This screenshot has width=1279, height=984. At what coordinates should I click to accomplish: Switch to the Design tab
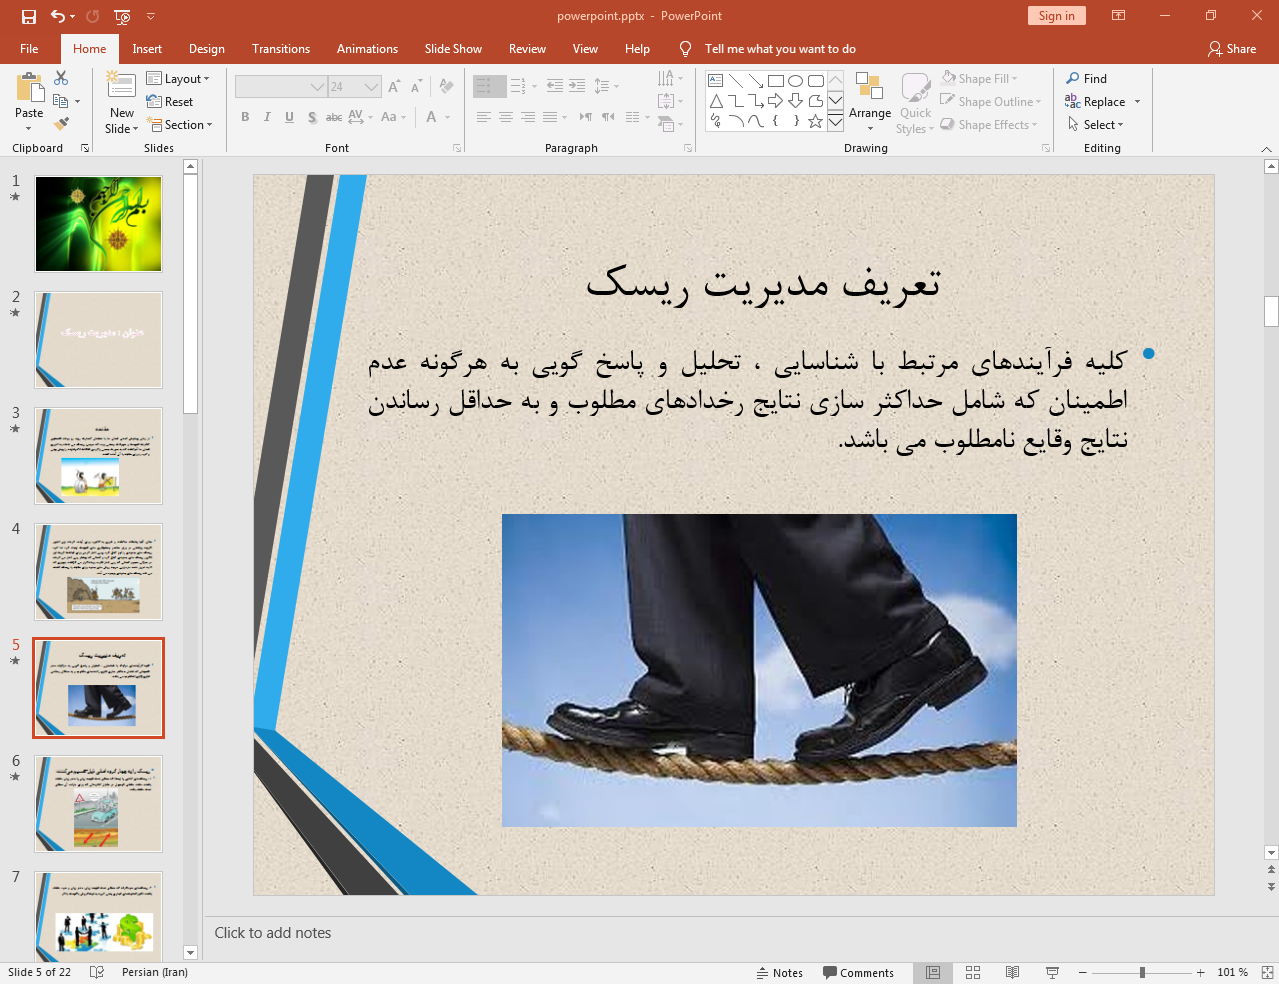[207, 48]
